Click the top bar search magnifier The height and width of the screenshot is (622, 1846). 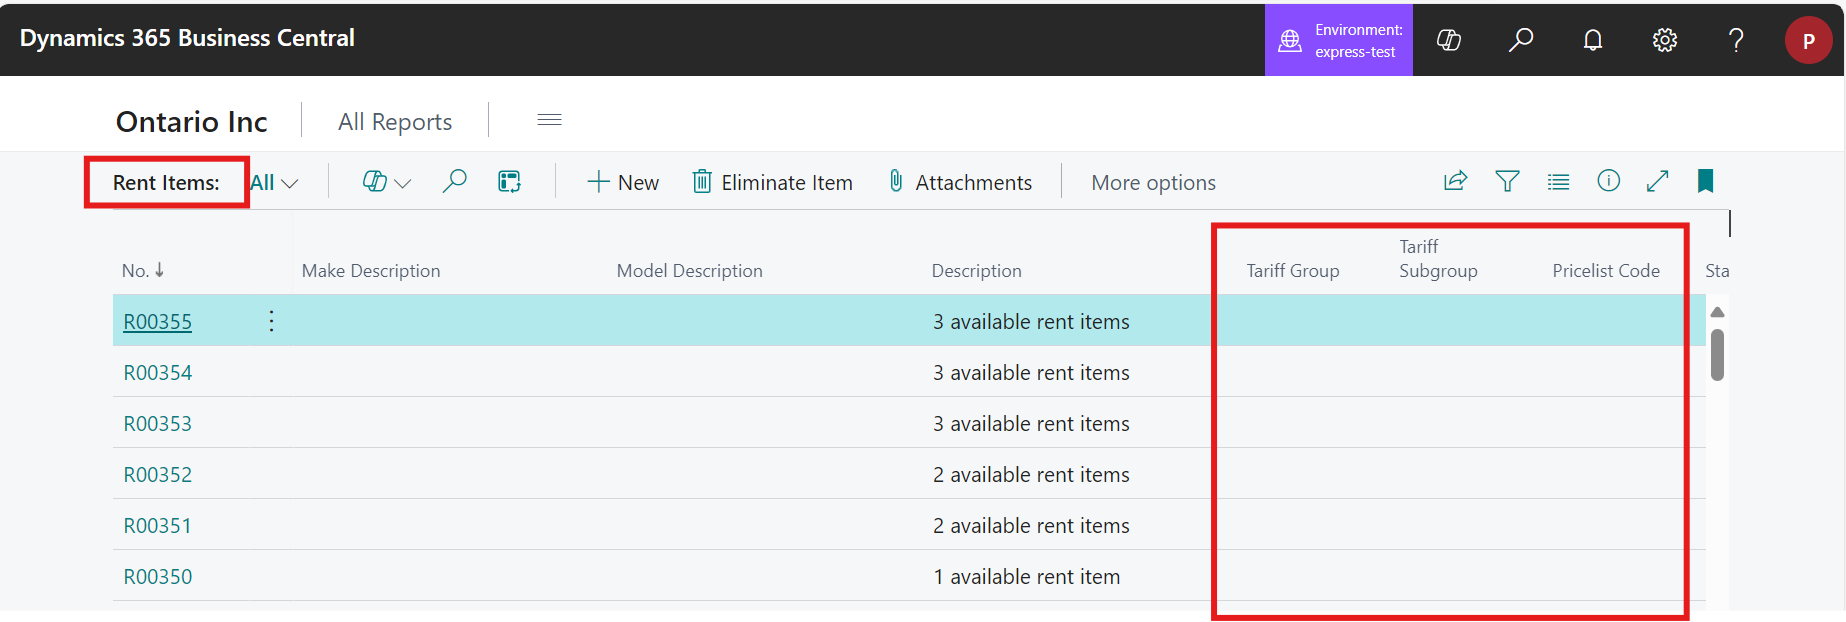(x=1520, y=40)
